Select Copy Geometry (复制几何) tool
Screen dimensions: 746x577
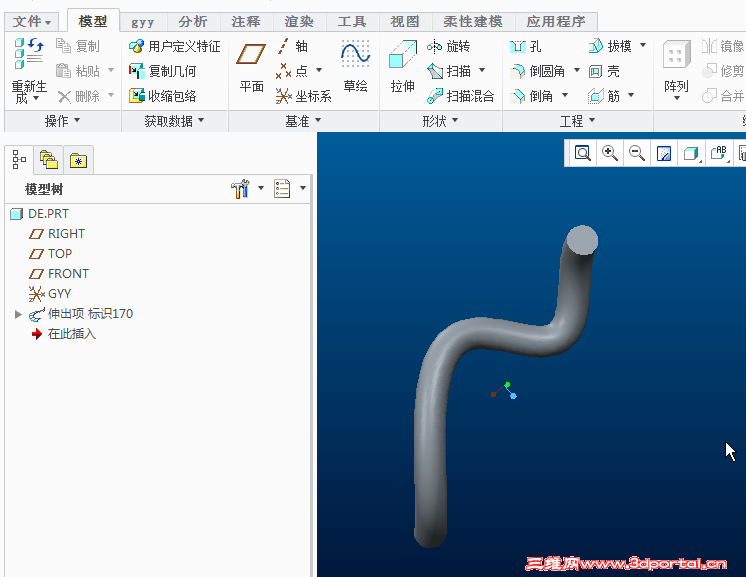(163, 71)
